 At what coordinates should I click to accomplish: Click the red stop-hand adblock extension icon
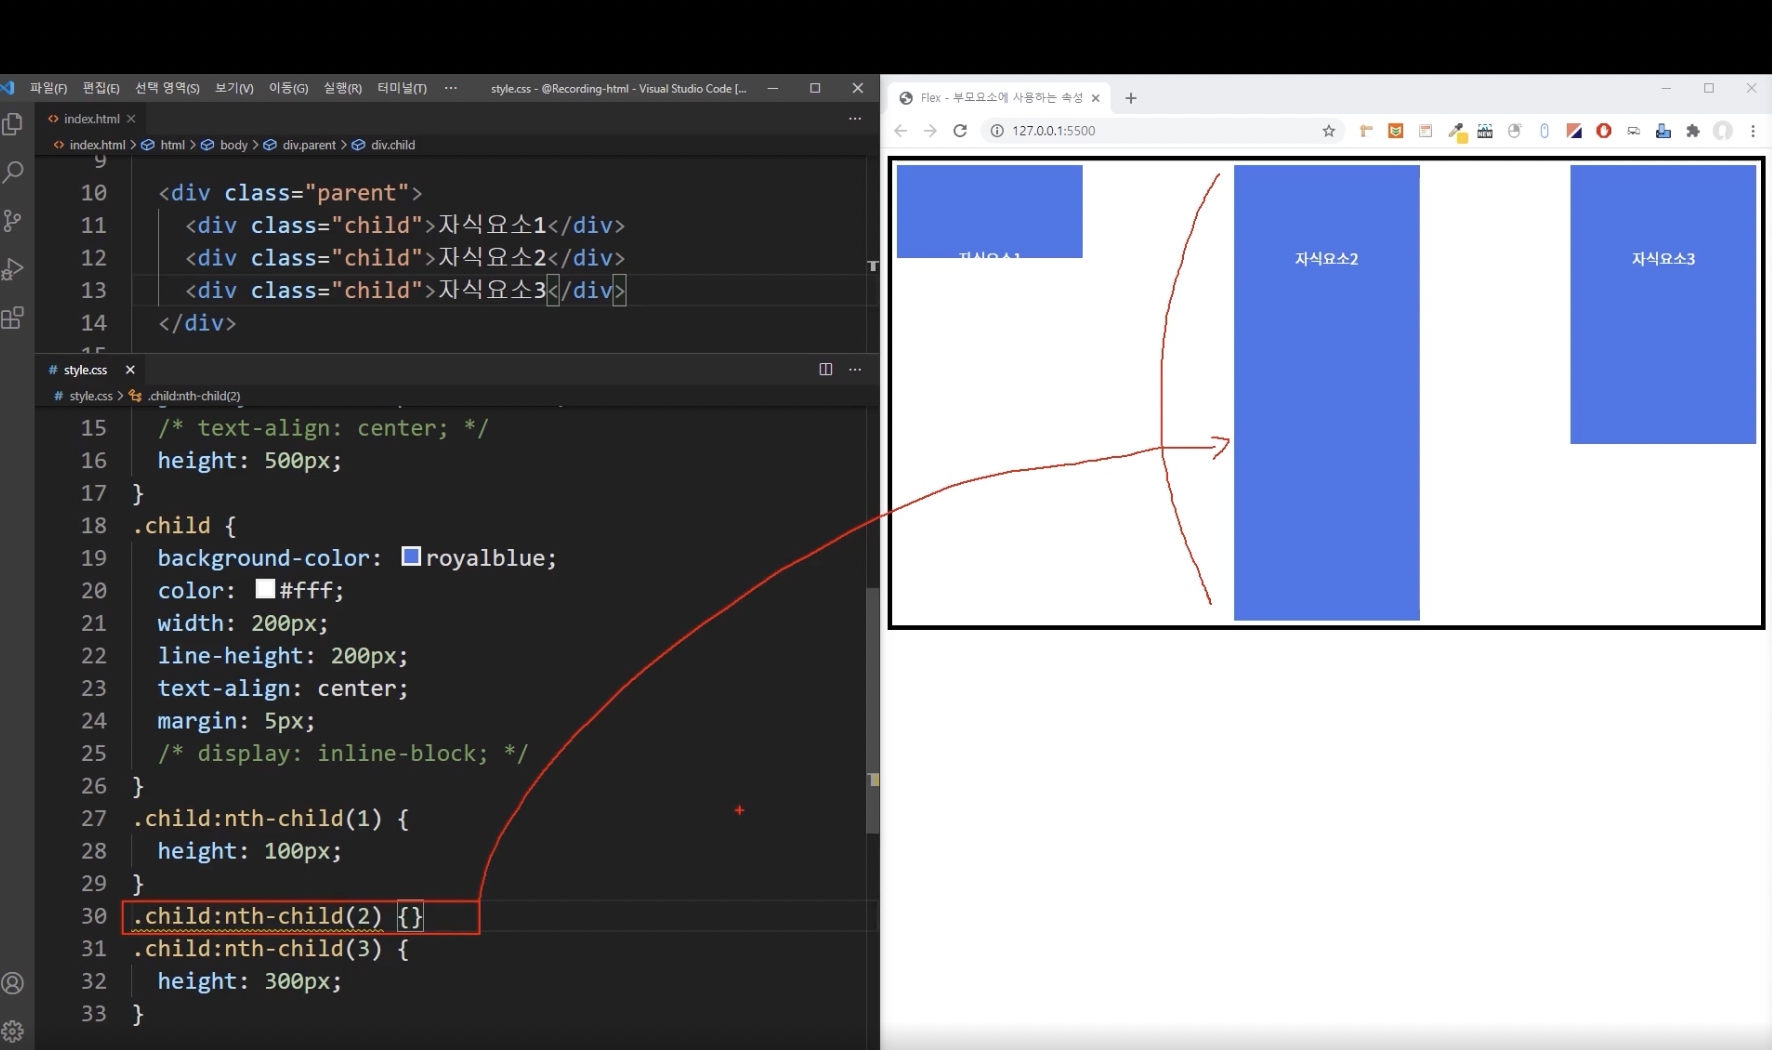[1604, 131]
